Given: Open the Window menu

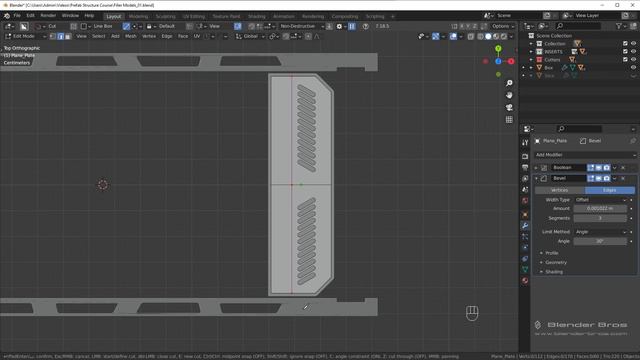Looking at the screenshot, I should pyautogui.click(x=70, y=16).
